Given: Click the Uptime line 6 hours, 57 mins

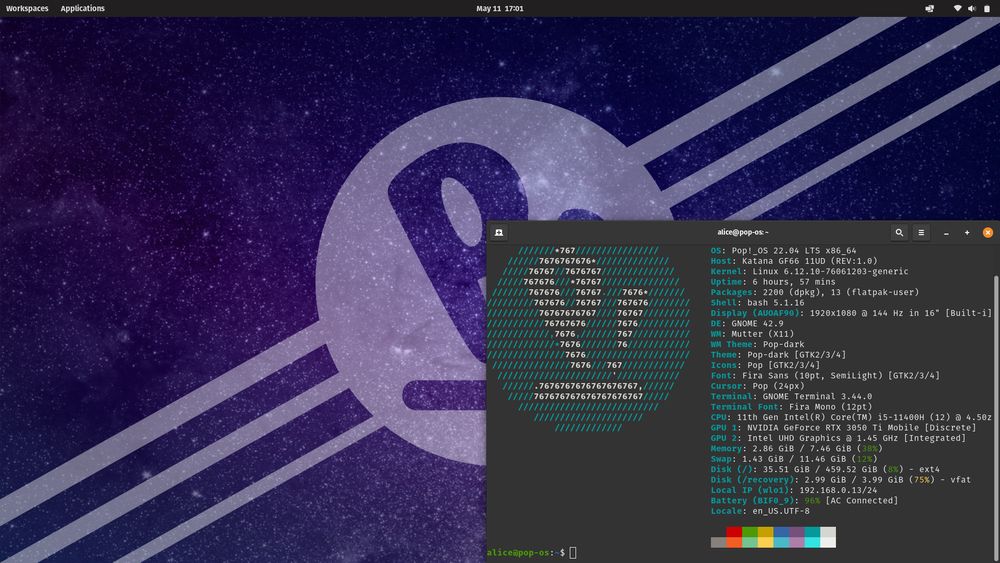Looking at the screenshot, I should 773,282.
